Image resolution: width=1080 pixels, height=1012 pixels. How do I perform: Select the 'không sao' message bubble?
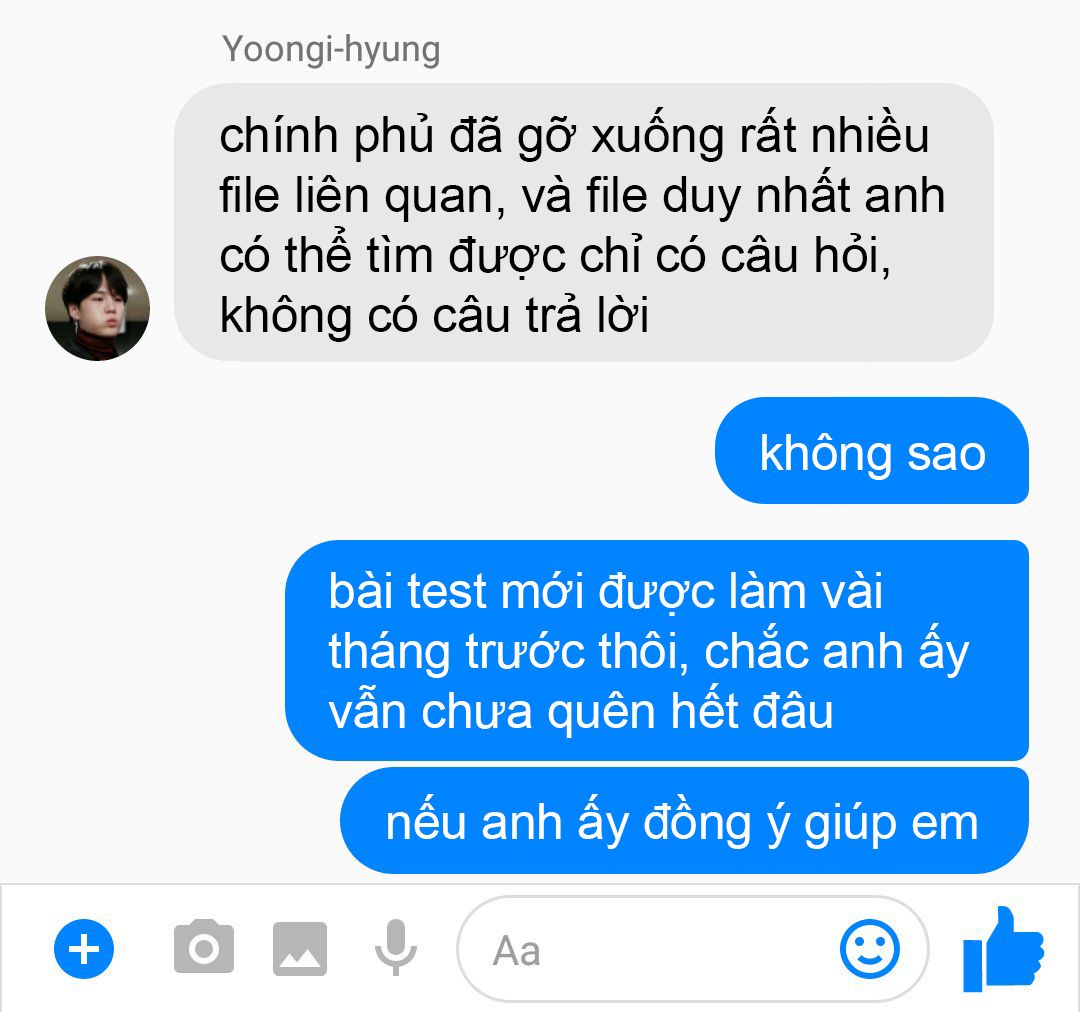[872, 451]
